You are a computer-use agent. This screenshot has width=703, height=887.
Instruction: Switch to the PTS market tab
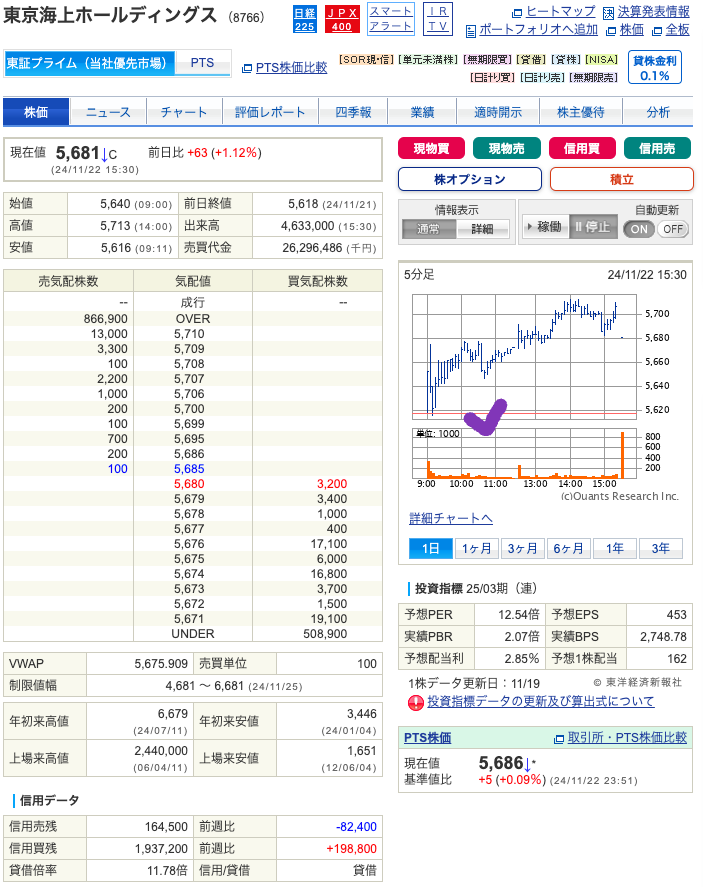pyautogui.click(x=202, y=63)
